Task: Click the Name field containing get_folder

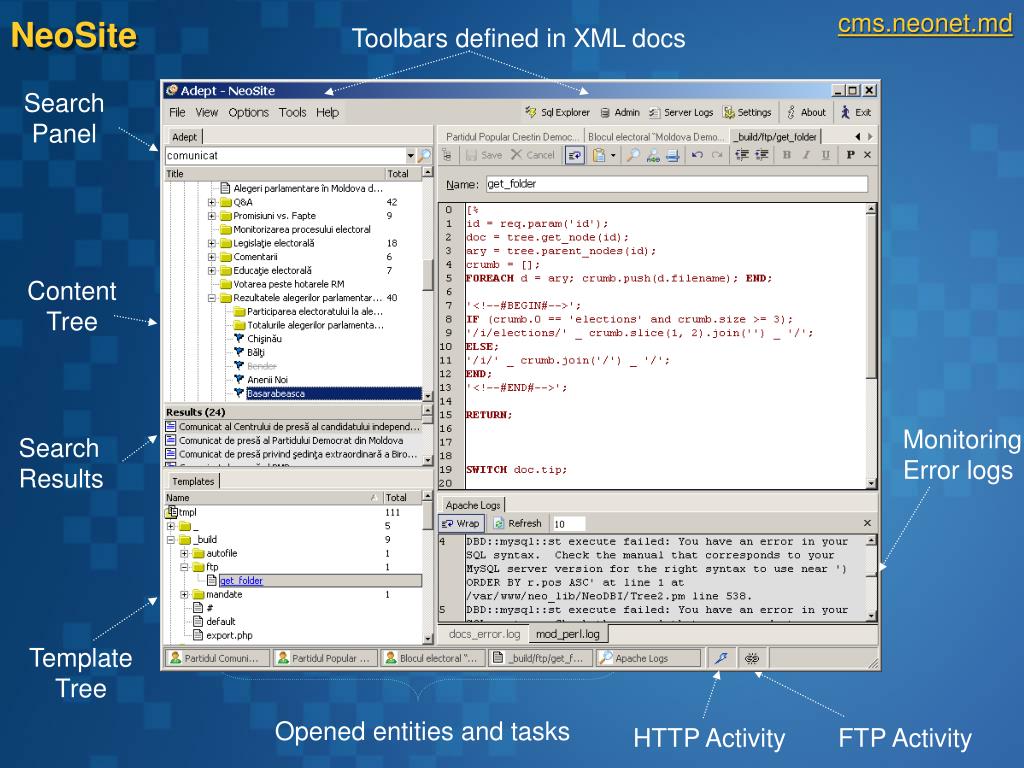Action: pos(677,184)
